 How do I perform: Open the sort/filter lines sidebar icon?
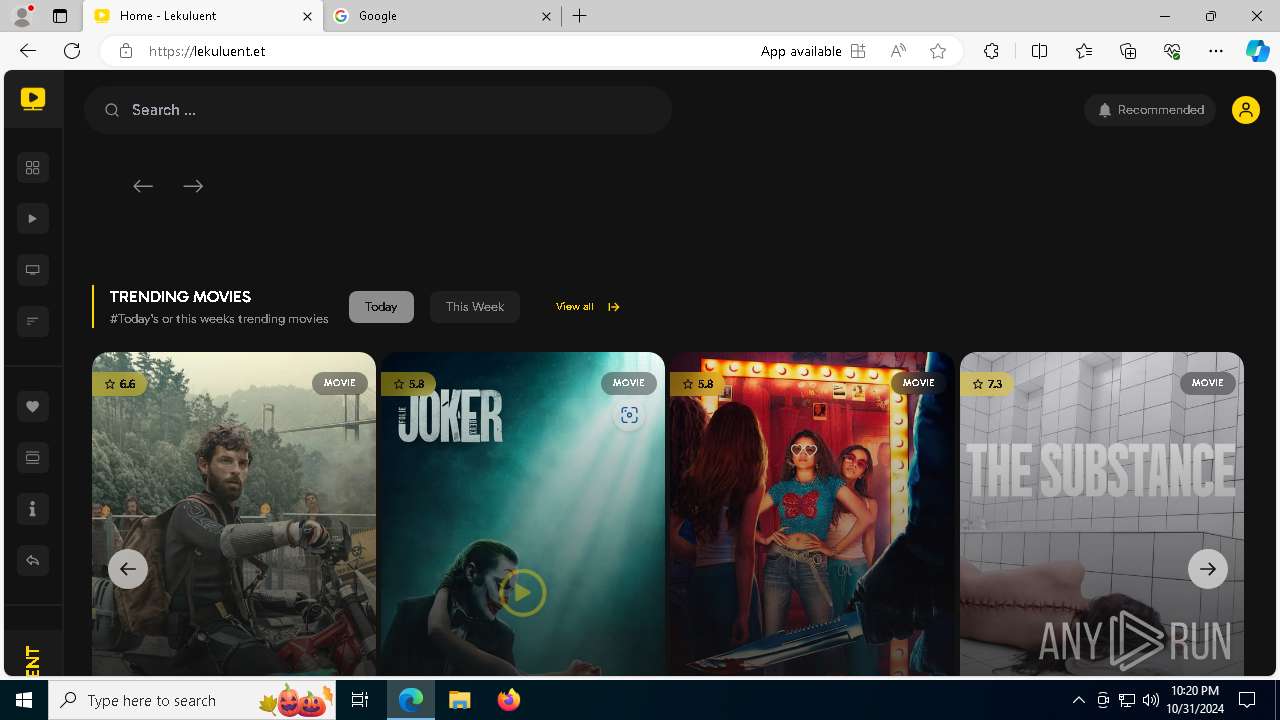tap(33, 320)
